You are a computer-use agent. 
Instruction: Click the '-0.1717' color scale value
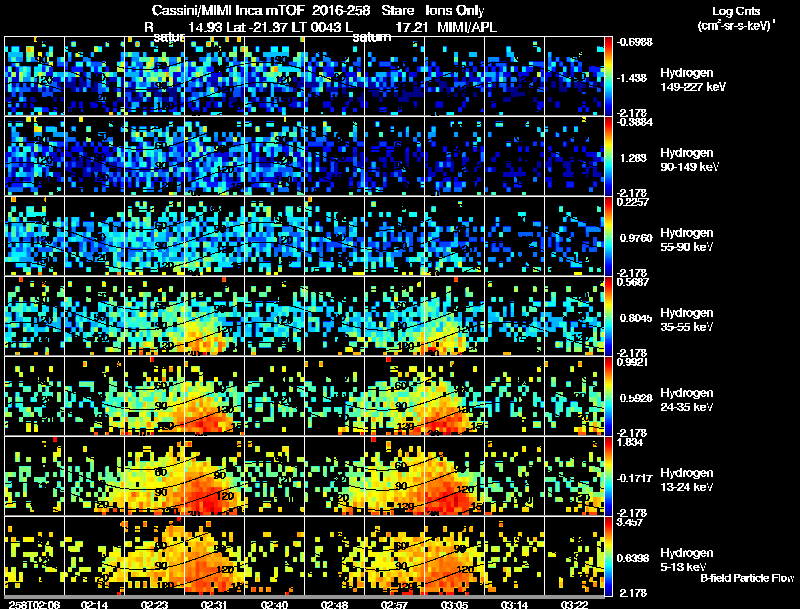(635, 478)
